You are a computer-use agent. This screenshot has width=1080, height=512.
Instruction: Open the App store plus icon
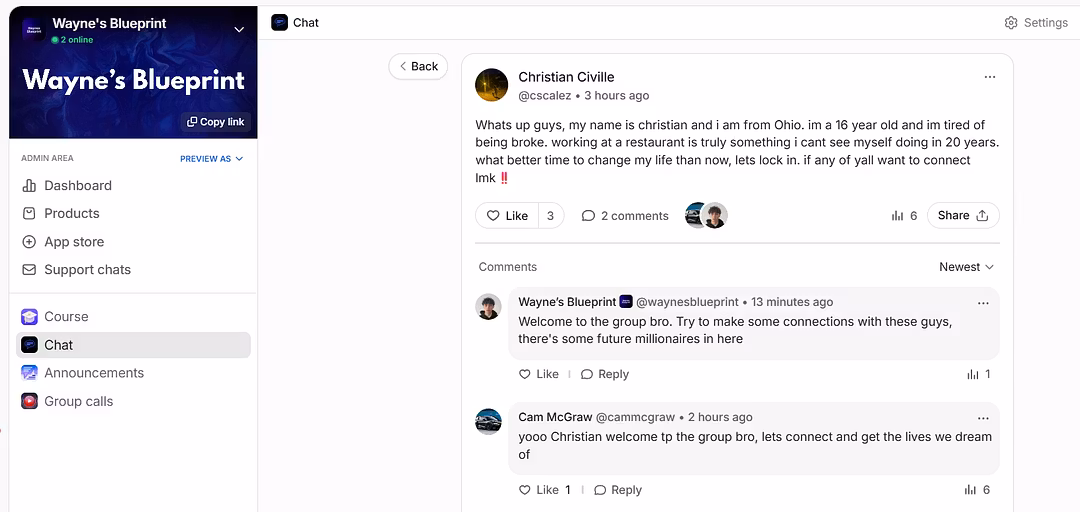point(29,242)
